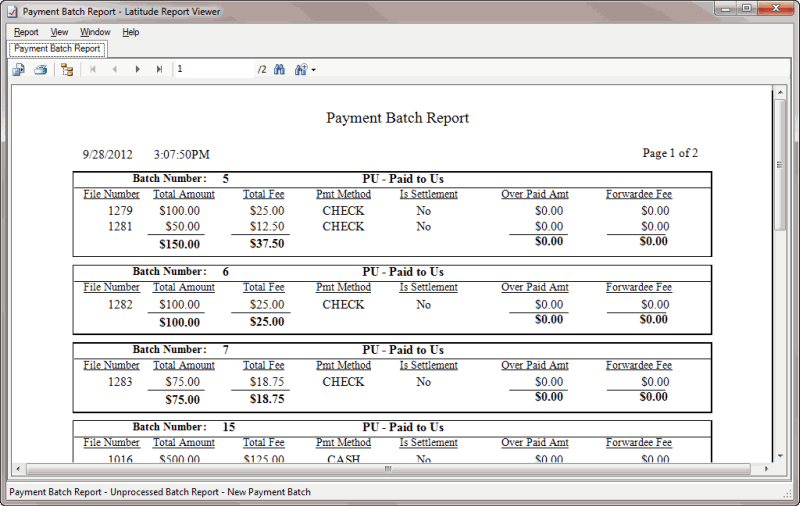Click the page number input field
800x506 pixels.
click(212, 70)
